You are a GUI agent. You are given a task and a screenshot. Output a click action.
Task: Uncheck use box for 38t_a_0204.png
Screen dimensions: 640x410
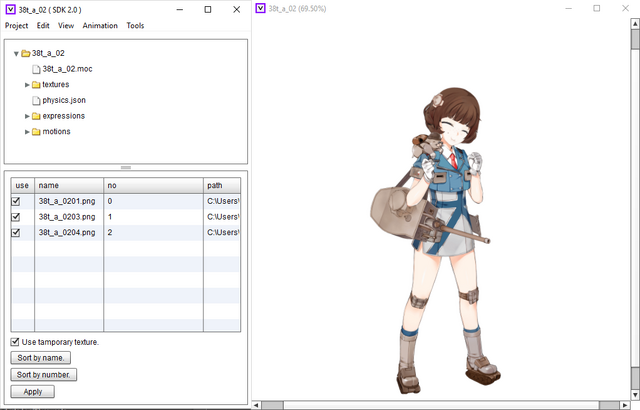[x=16, y=233]
